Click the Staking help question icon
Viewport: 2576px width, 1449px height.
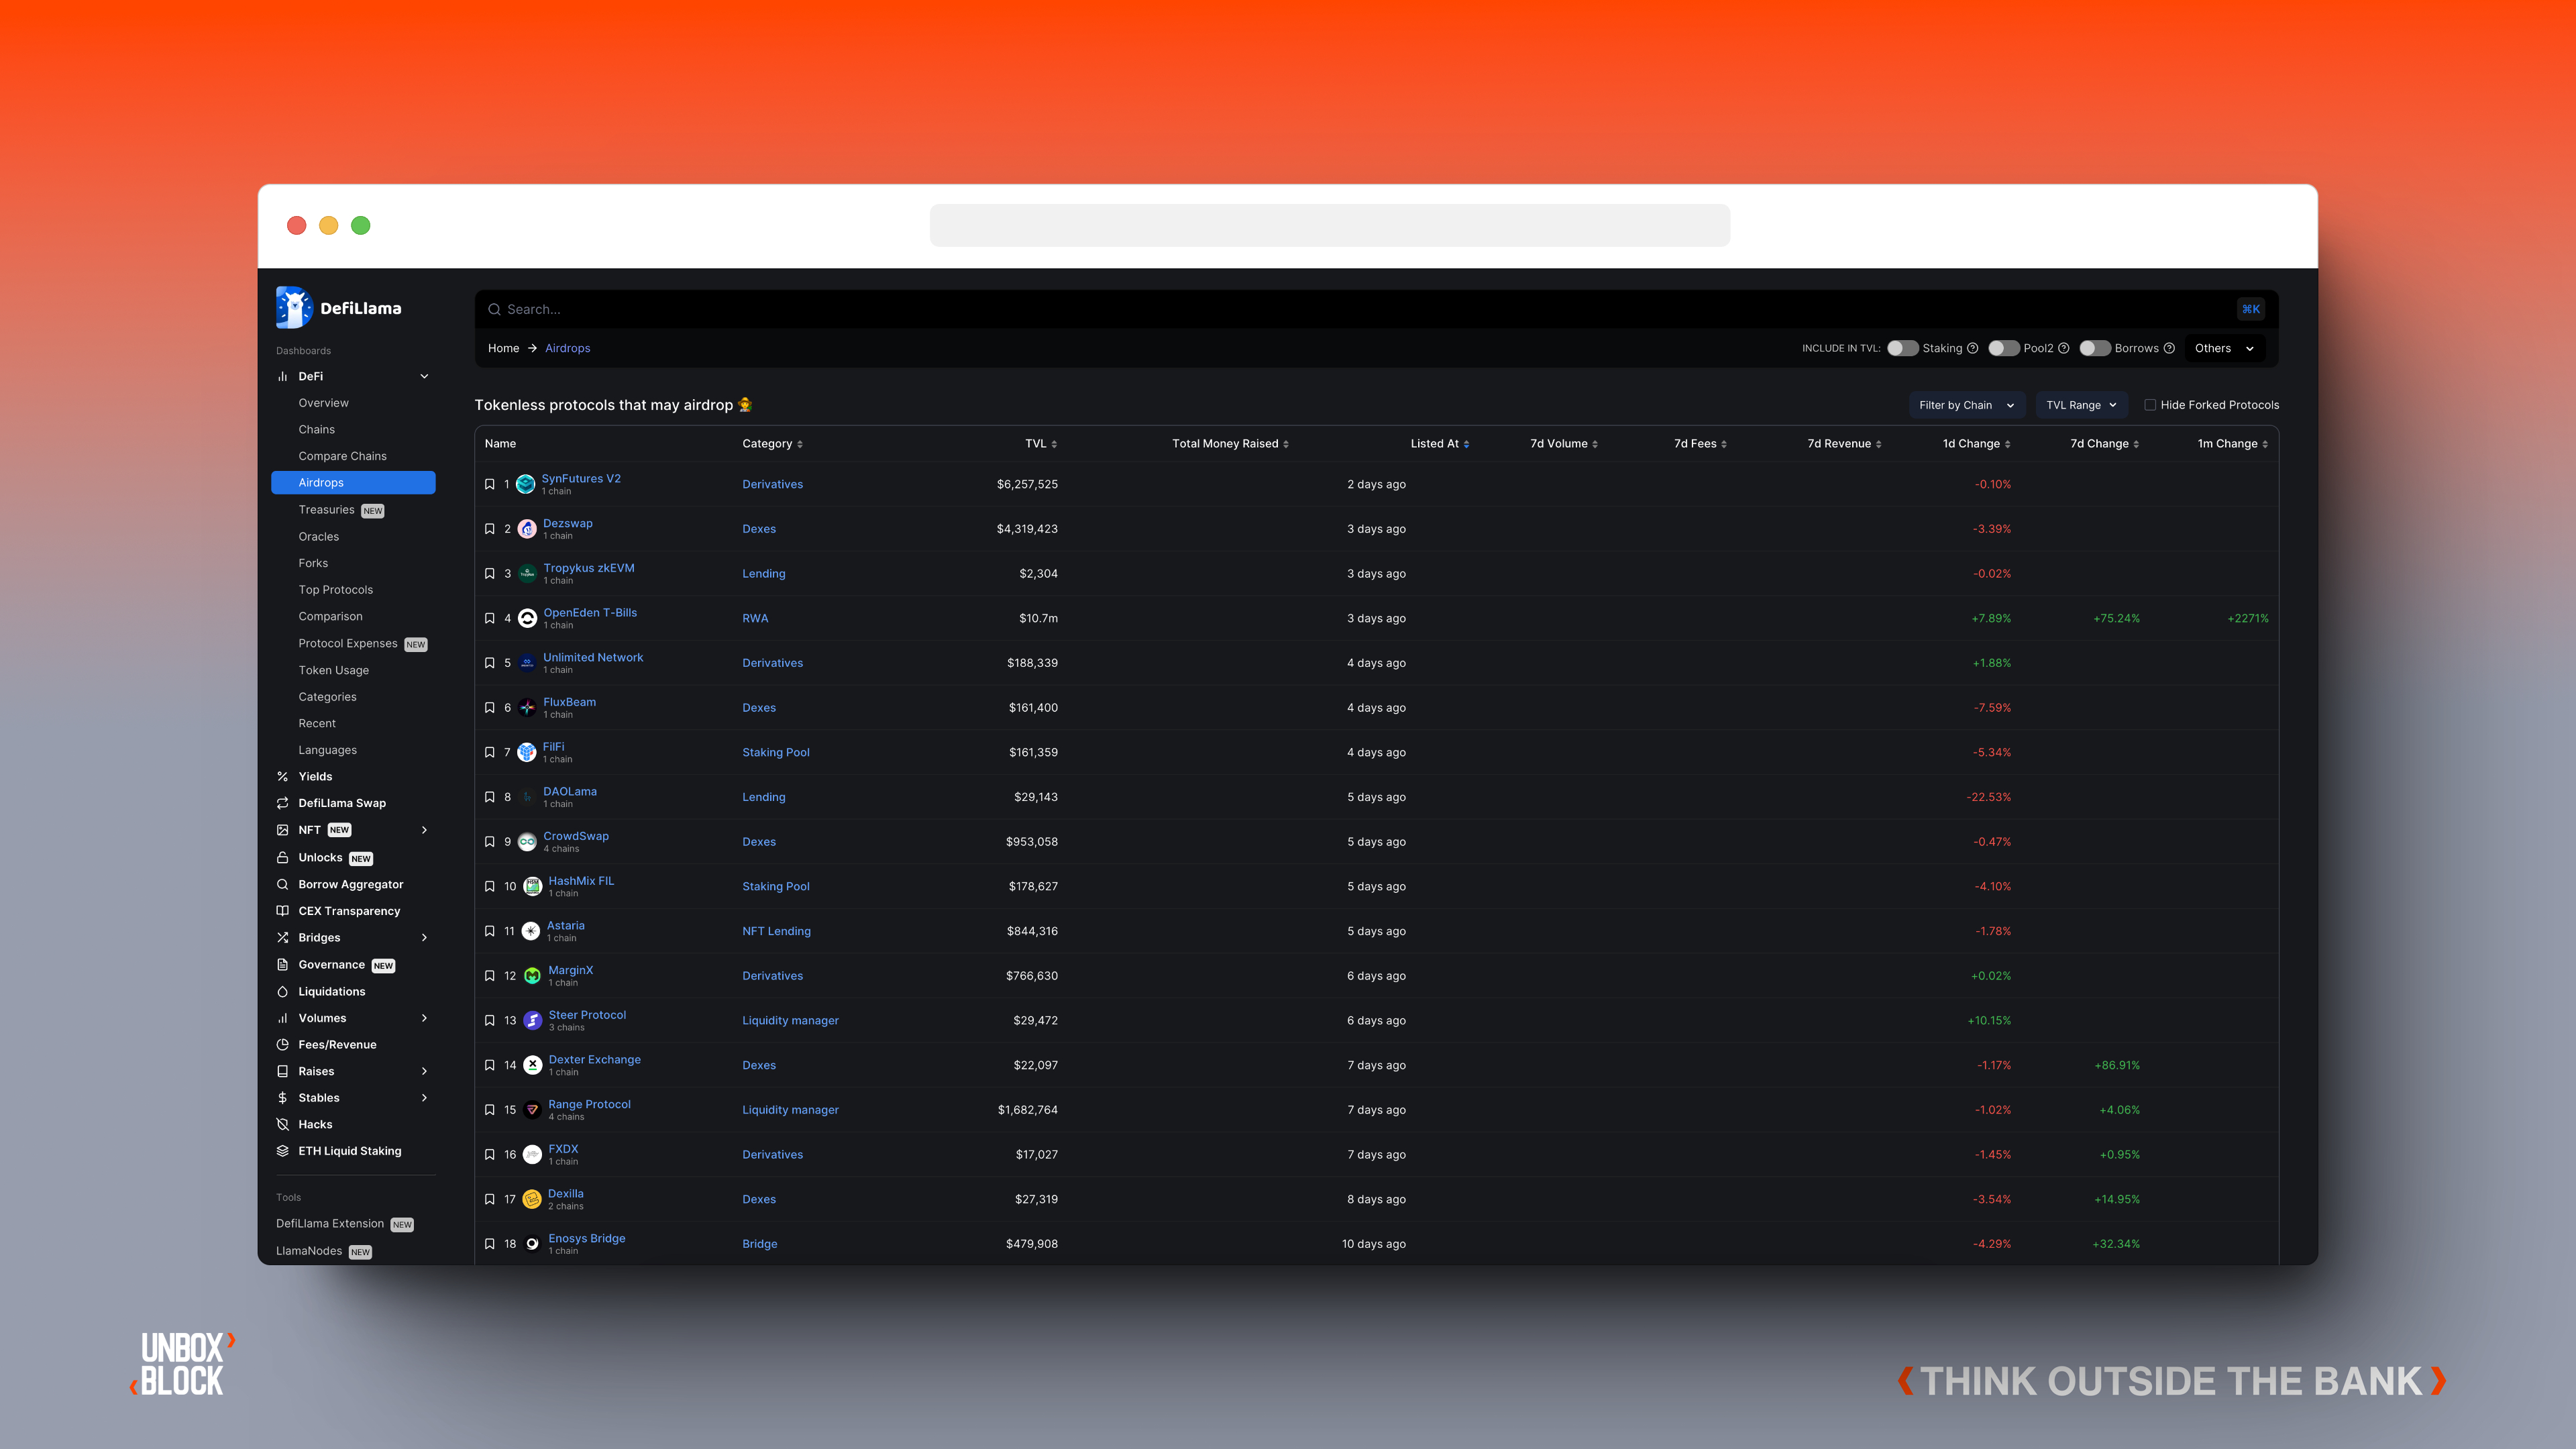tap(1973, 348)
